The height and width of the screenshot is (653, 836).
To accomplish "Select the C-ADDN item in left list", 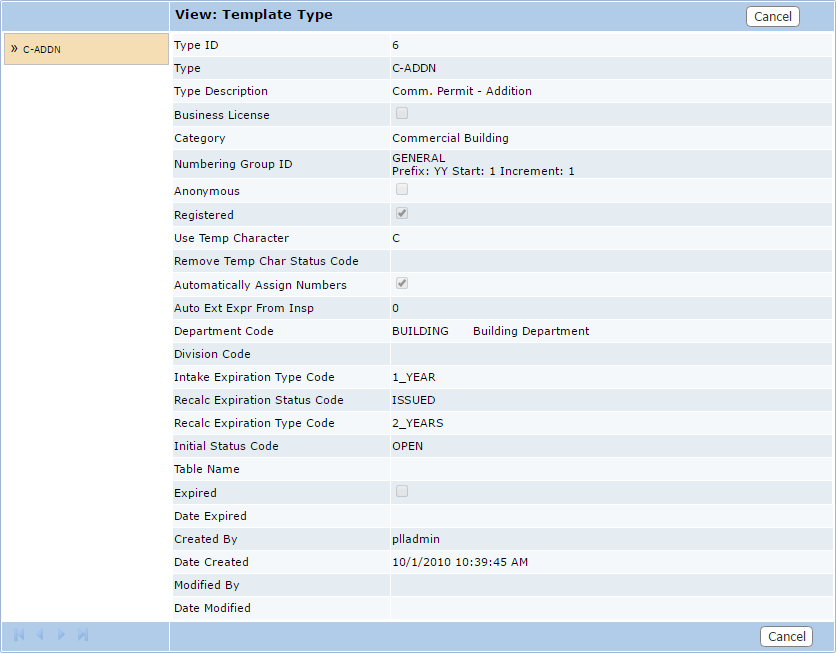I will (42, 49).
